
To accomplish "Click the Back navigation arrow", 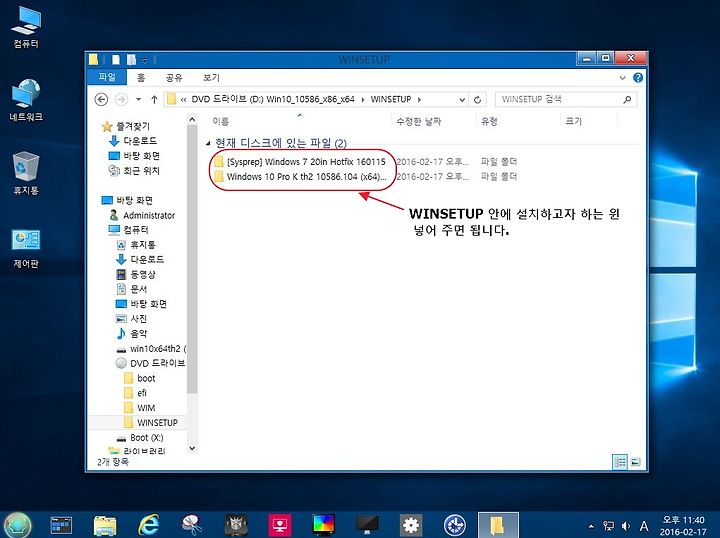I will click(101, 99).
